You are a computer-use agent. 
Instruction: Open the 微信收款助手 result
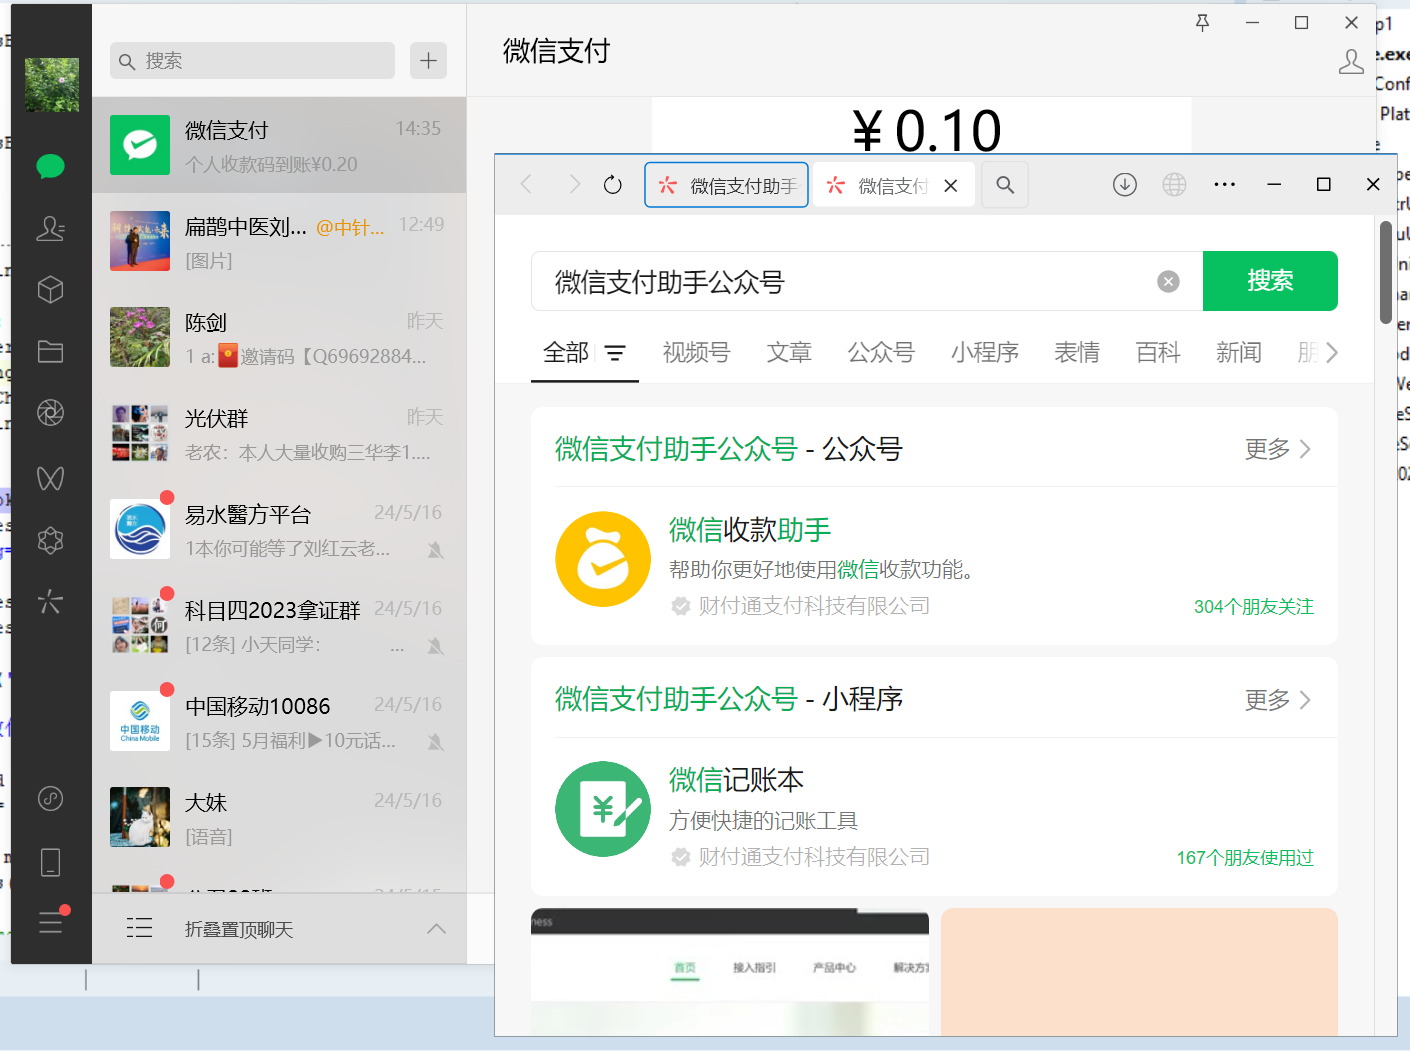pos(750,530)
